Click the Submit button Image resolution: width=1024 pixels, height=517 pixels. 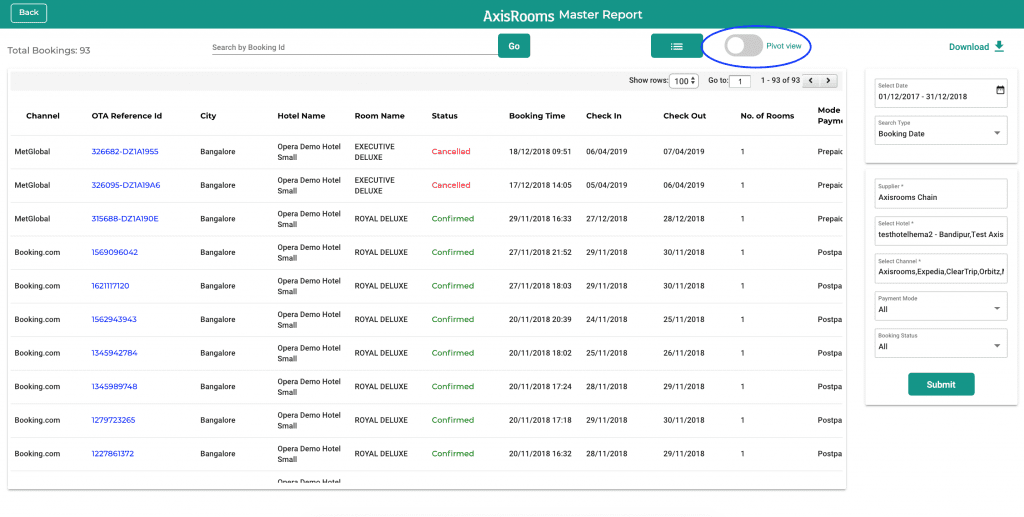[x=941, y=384]
